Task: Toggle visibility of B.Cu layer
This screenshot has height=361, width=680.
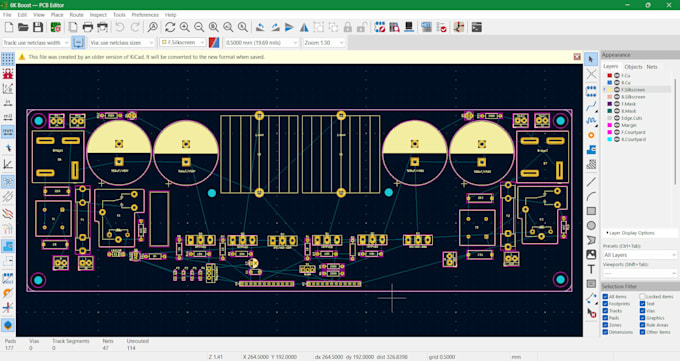Action: 617,82
